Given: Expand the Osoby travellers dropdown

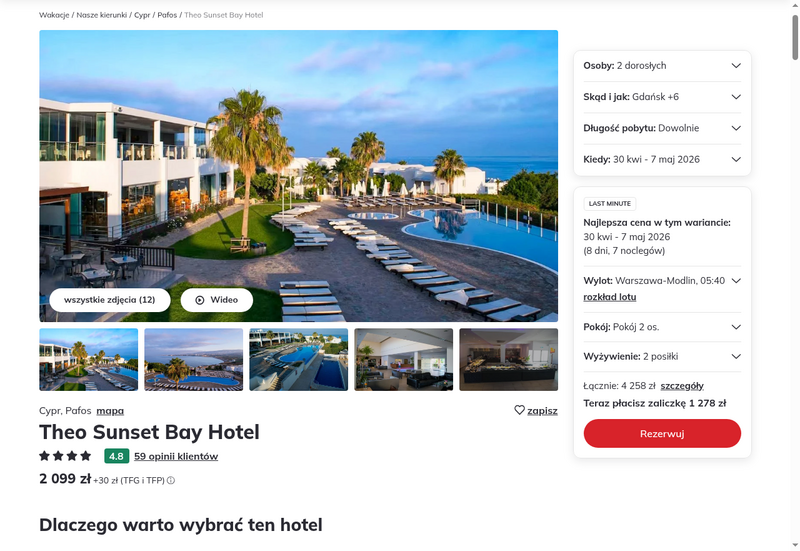Looking at the screenshot, I should (662, 66).
